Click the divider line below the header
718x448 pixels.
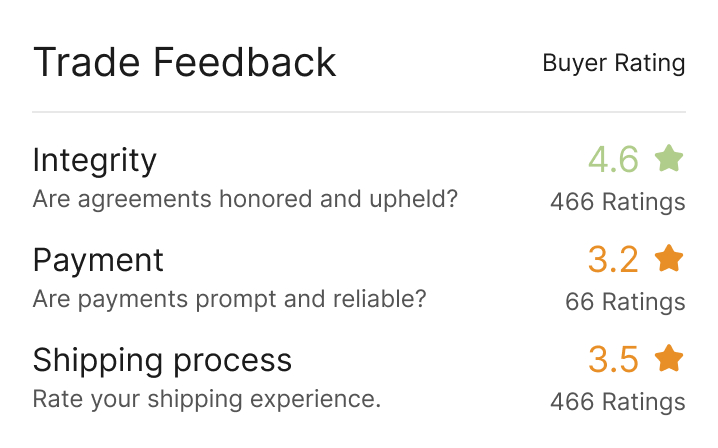358,112
